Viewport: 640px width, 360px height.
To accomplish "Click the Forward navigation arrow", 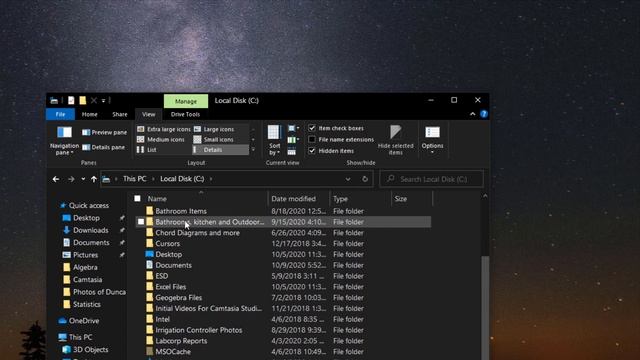I will tap(71, 179).
